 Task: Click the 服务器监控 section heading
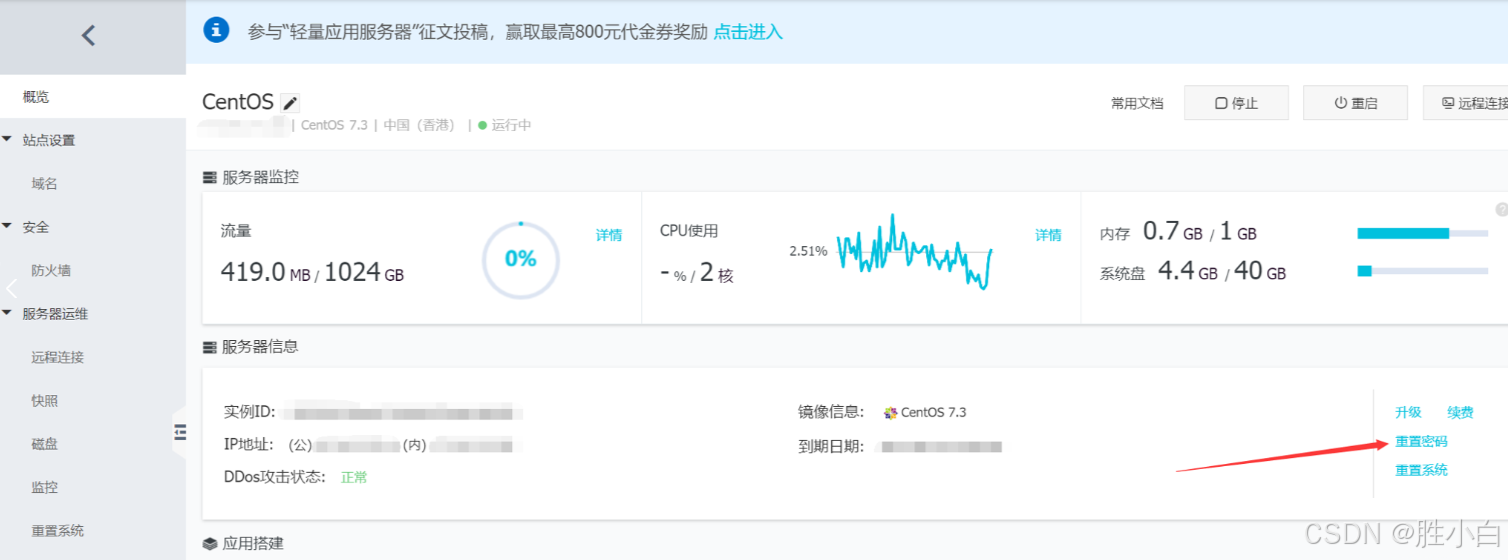(x=260, y=177)
